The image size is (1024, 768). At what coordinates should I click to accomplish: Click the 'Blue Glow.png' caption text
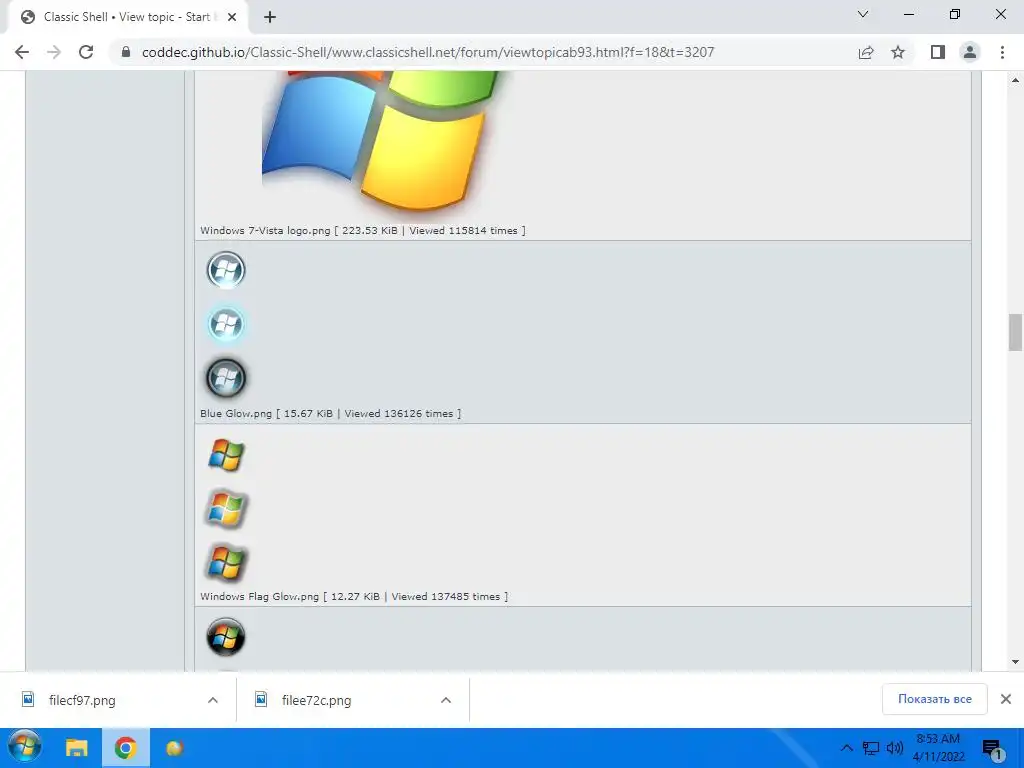coord(236,413)
